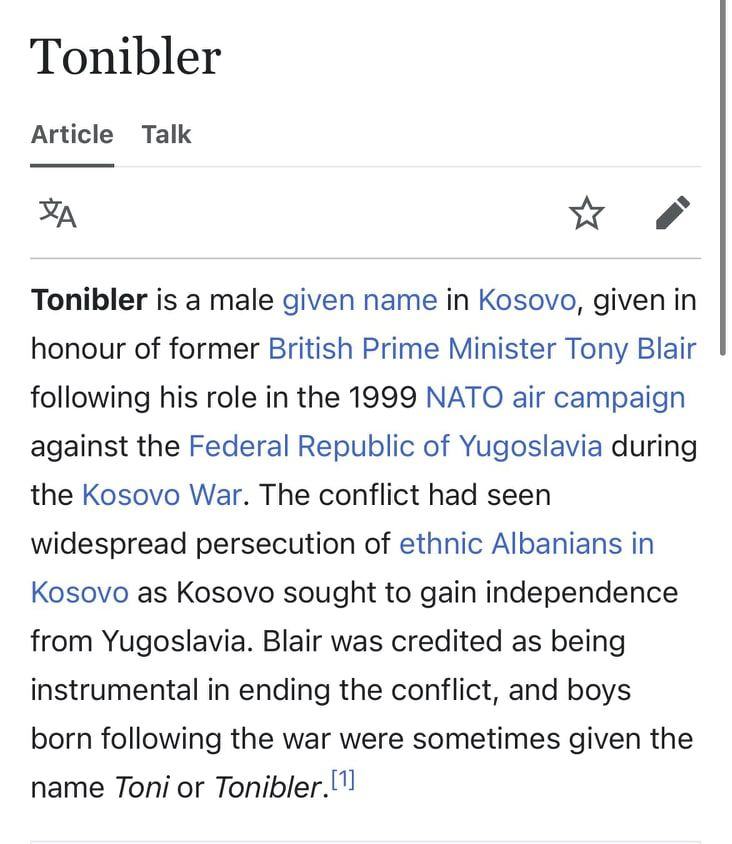Click the bold Tonibler word in intro
This screenshot has width=732, height=844.
coord(89,300)
